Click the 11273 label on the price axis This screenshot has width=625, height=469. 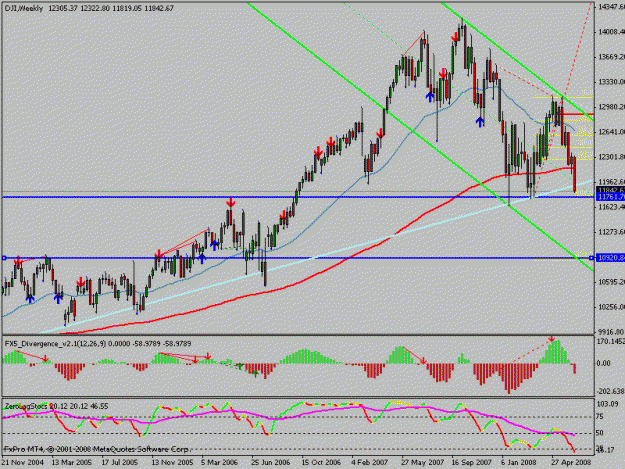coord(611,232)
